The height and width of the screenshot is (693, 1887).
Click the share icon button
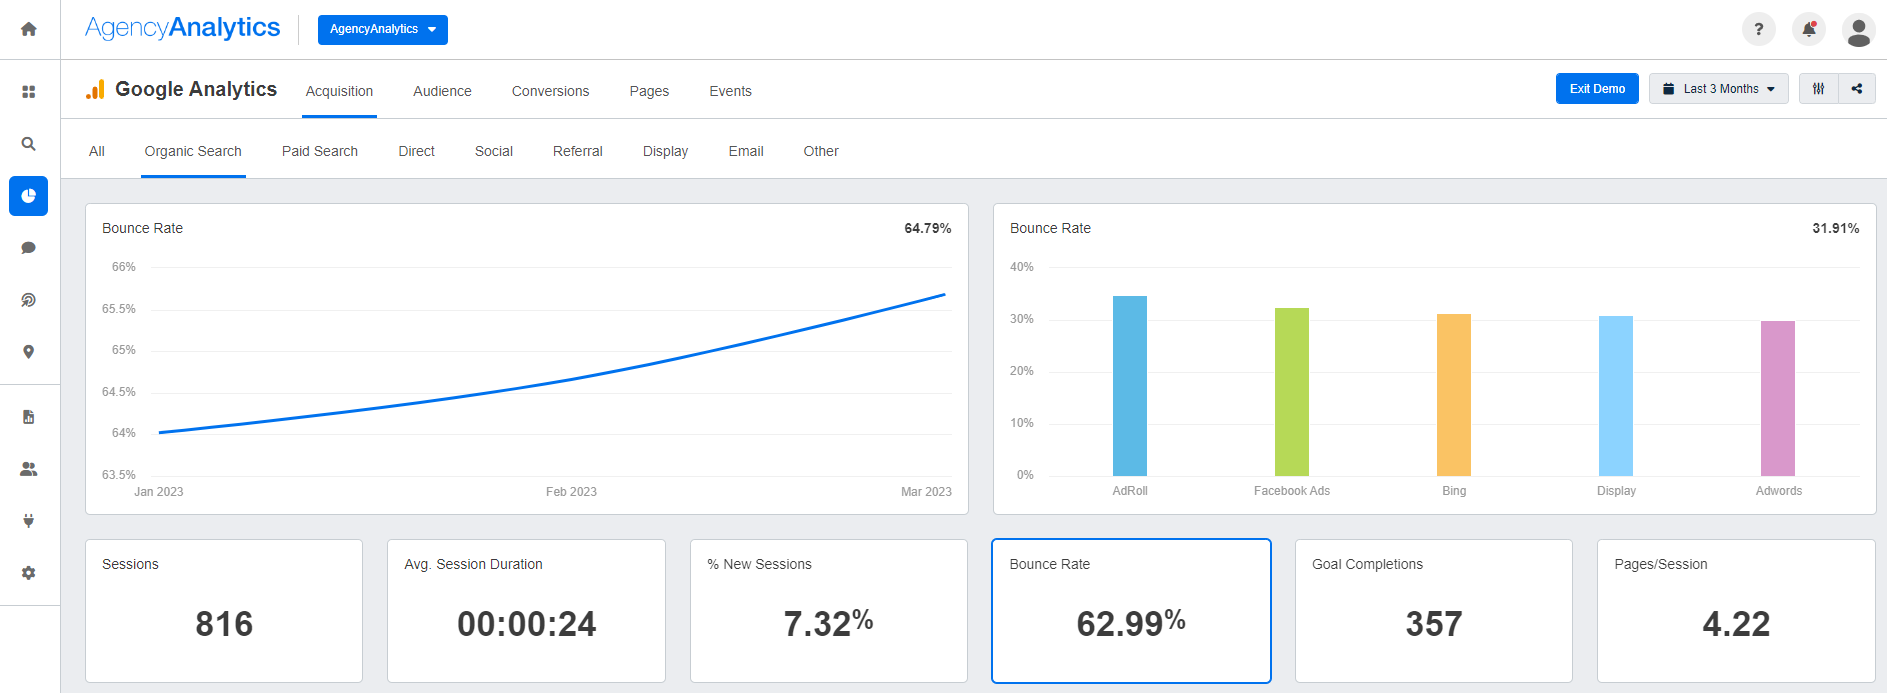click(x=1857, y=89)
